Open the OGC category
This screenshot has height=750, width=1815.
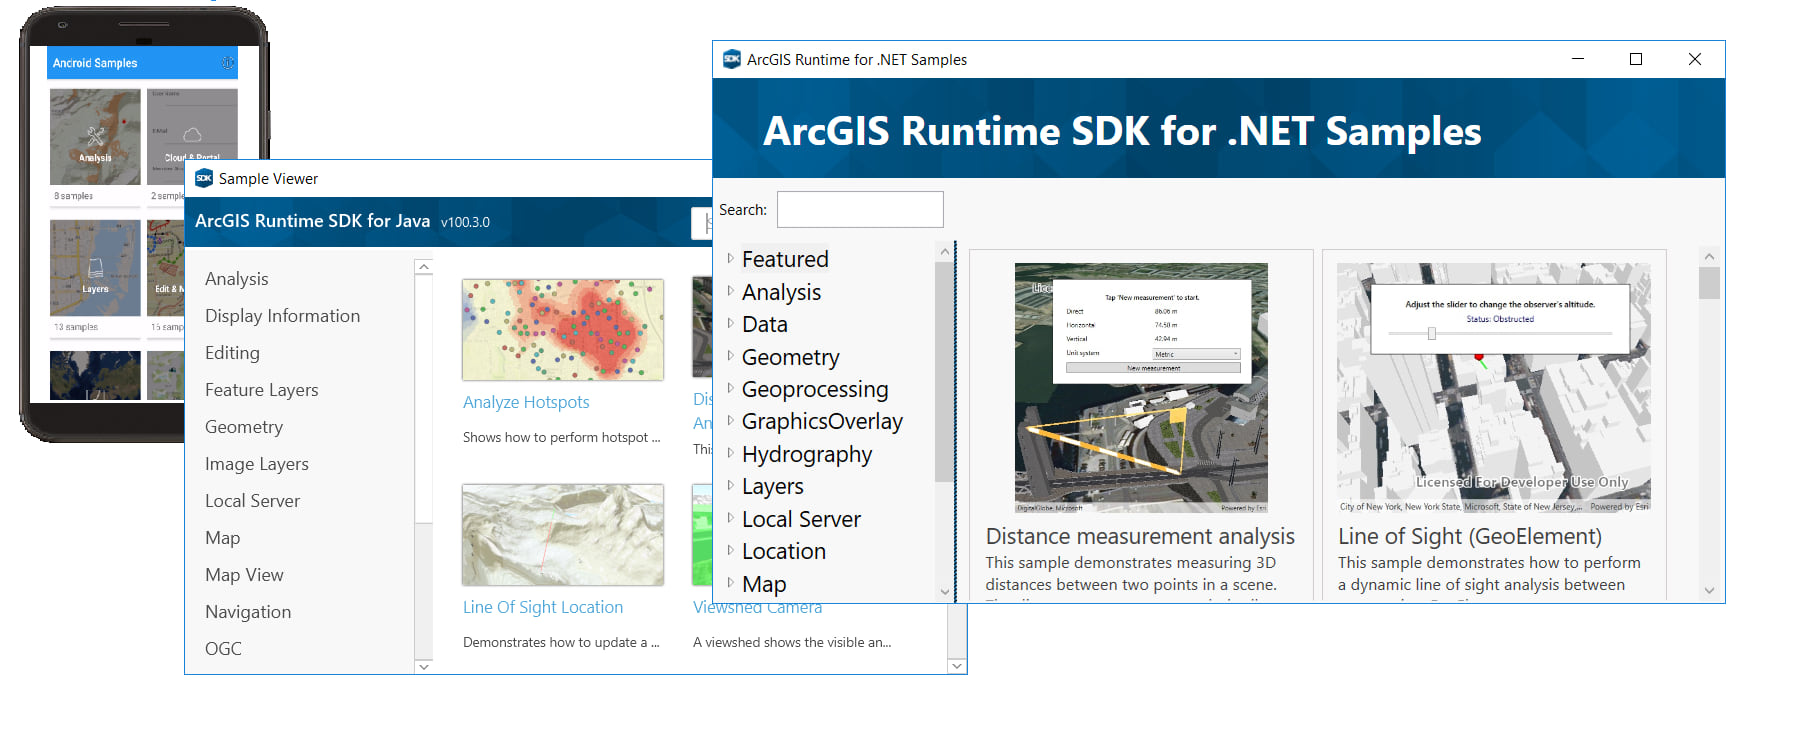coord(223,649)
